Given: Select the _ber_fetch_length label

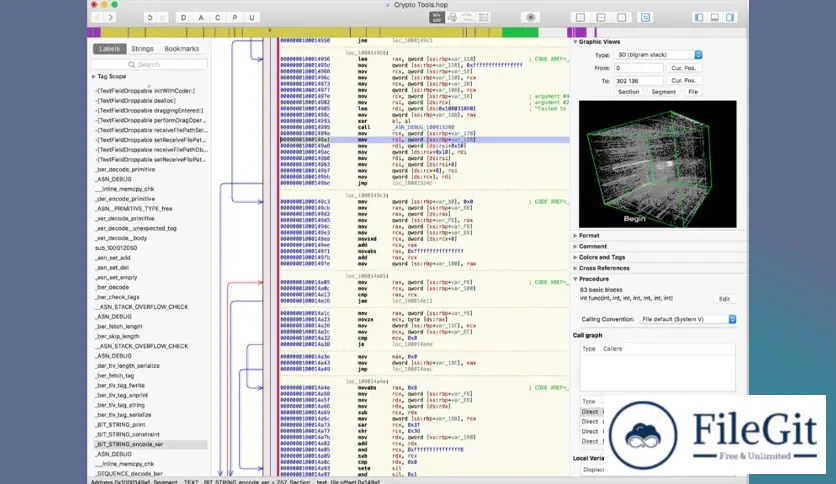Looking at the screenshot, I should click(x=118, y=326).
